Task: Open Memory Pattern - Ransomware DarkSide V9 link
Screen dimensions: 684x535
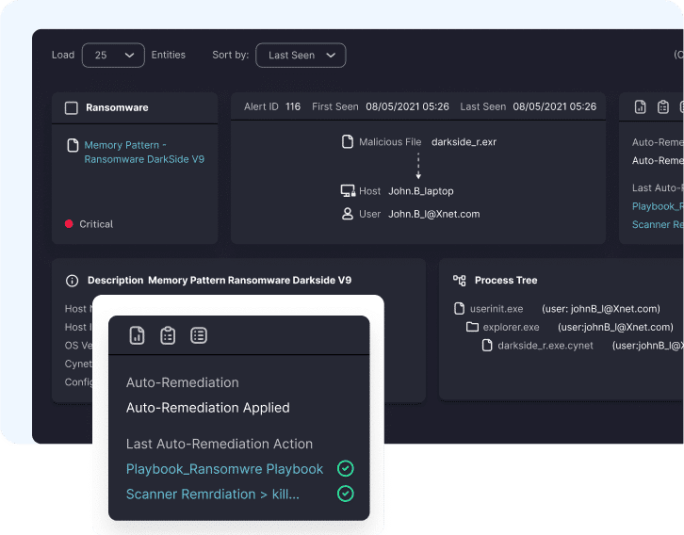Action: click(143, 152)
